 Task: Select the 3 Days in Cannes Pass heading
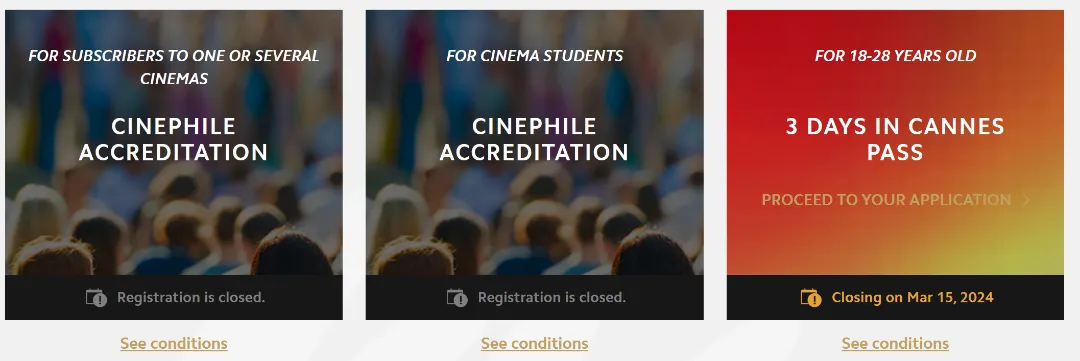pos(895,139)
